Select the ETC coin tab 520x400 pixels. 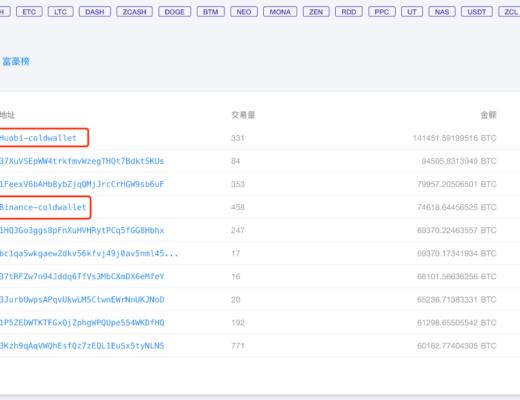point(29,12)
